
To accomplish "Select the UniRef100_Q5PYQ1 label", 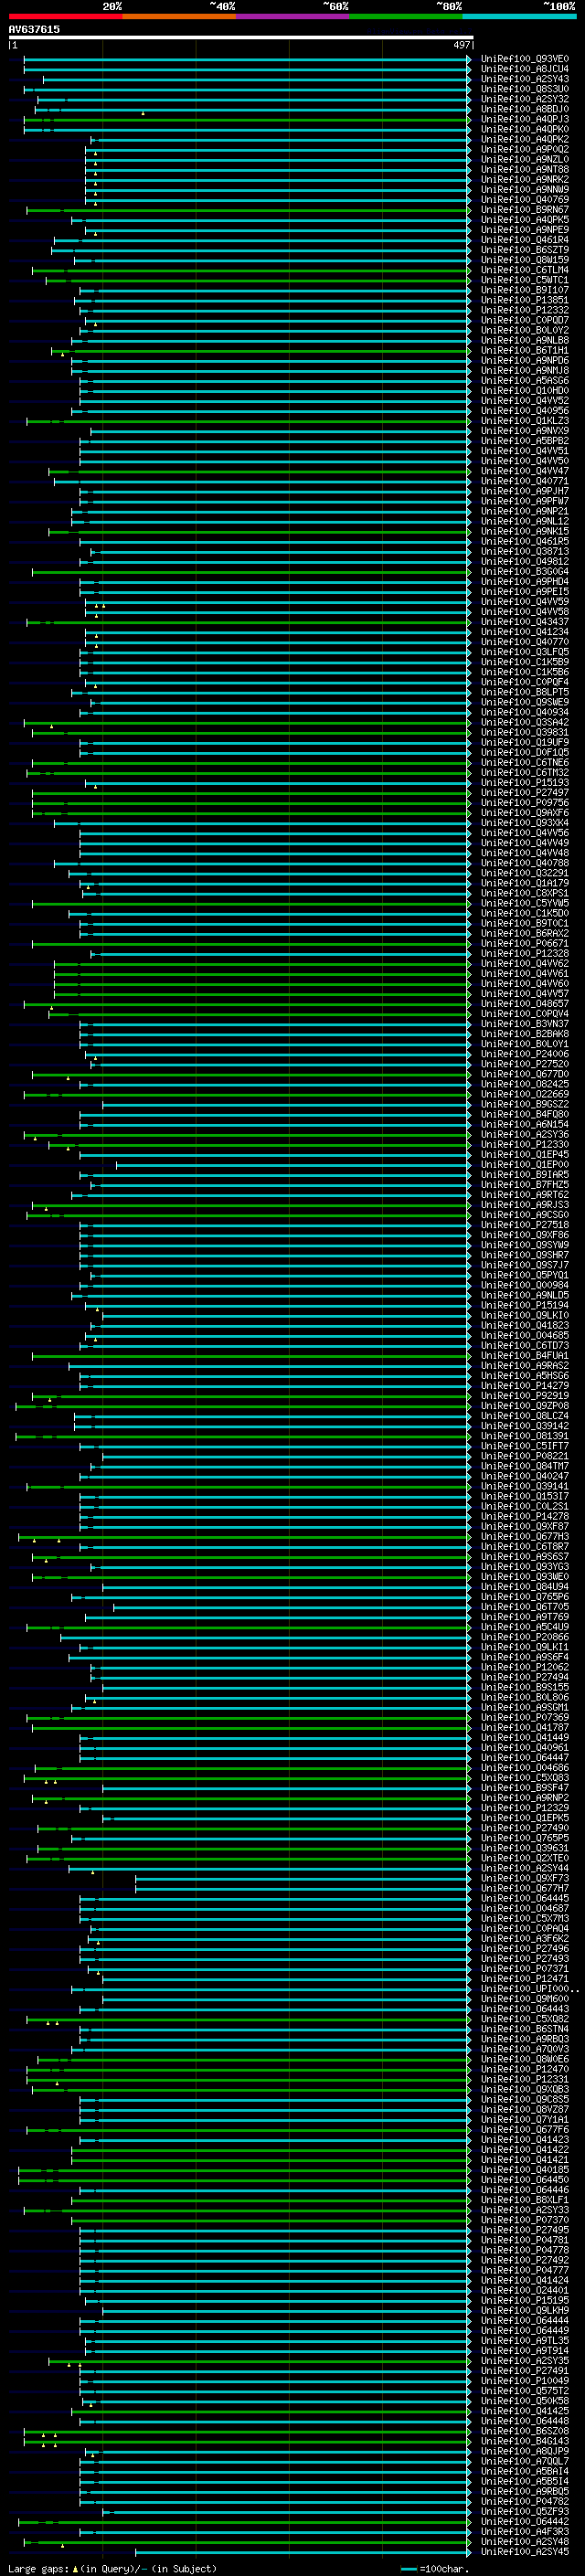I will (525, 1275).
